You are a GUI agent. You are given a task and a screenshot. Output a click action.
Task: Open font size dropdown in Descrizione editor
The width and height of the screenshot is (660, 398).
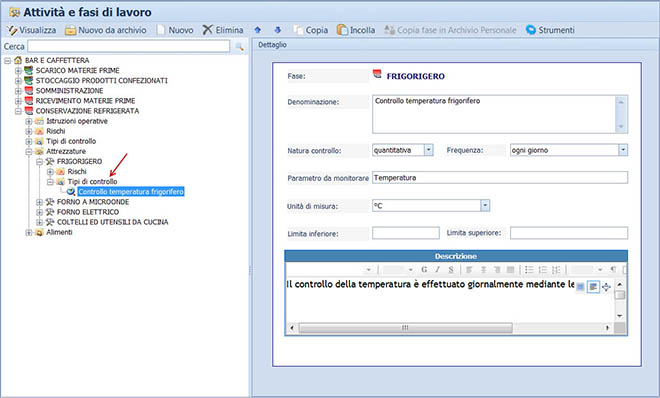coord(411,270)
